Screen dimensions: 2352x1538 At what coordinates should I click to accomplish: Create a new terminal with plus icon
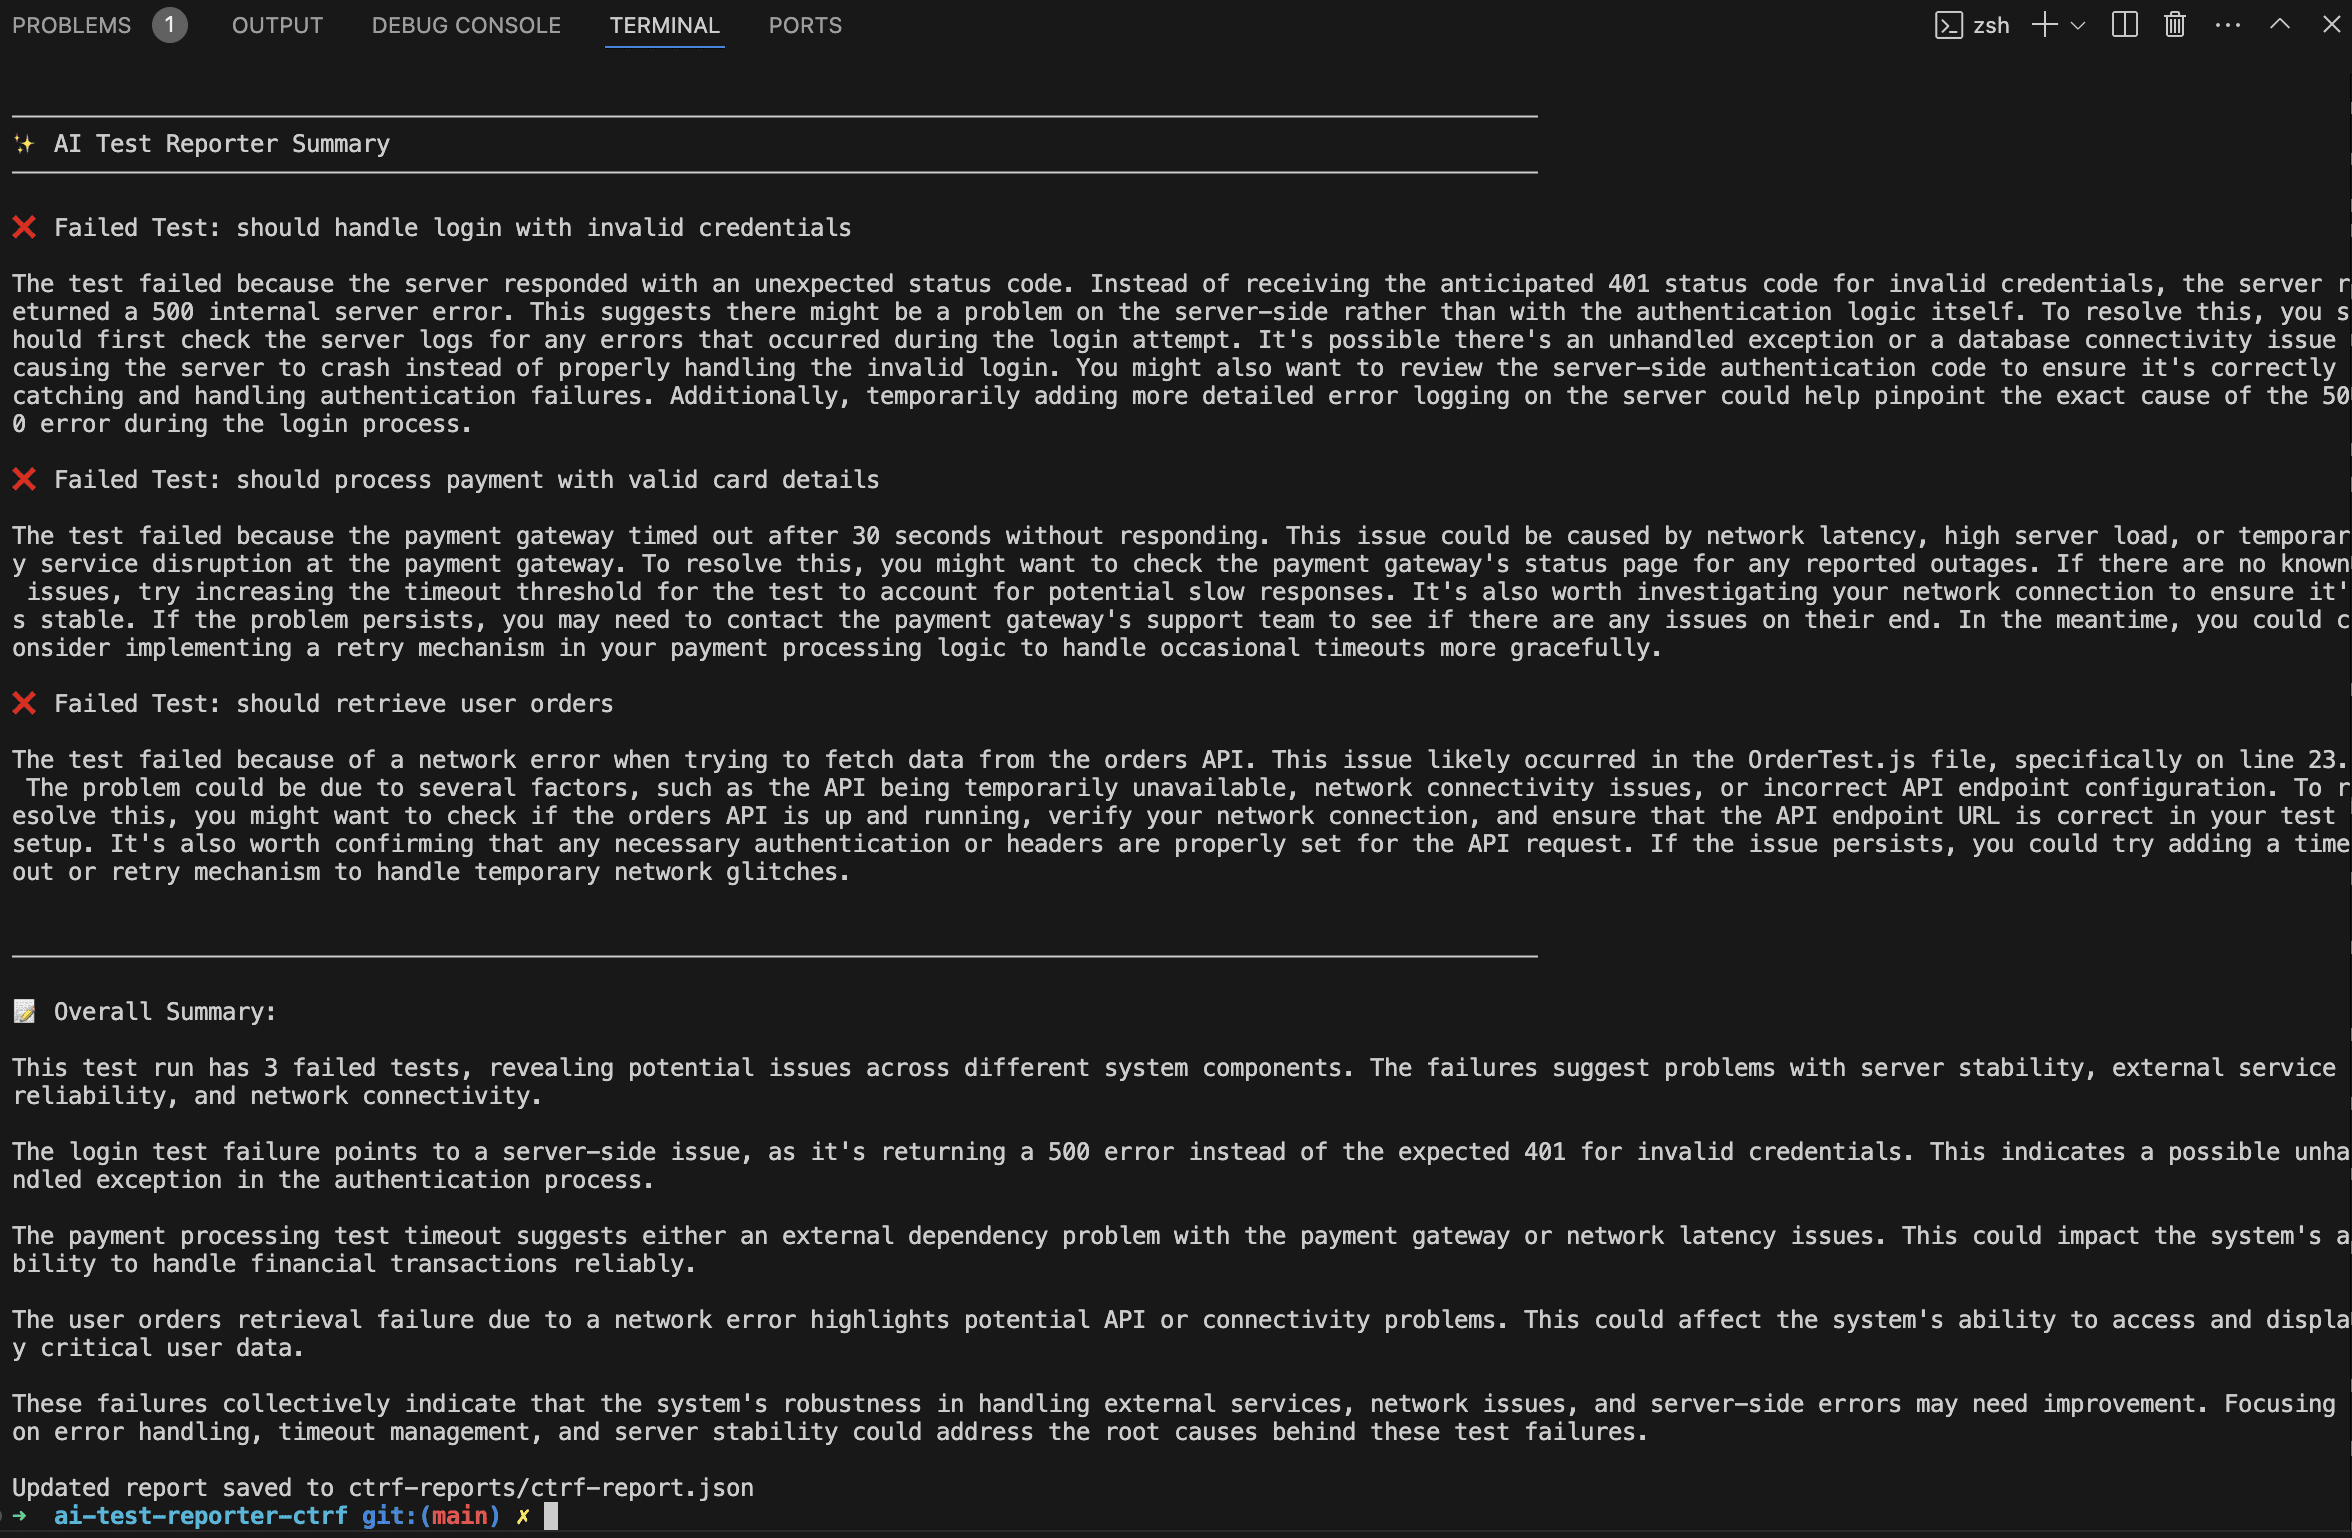click(x=2044, y=25)
